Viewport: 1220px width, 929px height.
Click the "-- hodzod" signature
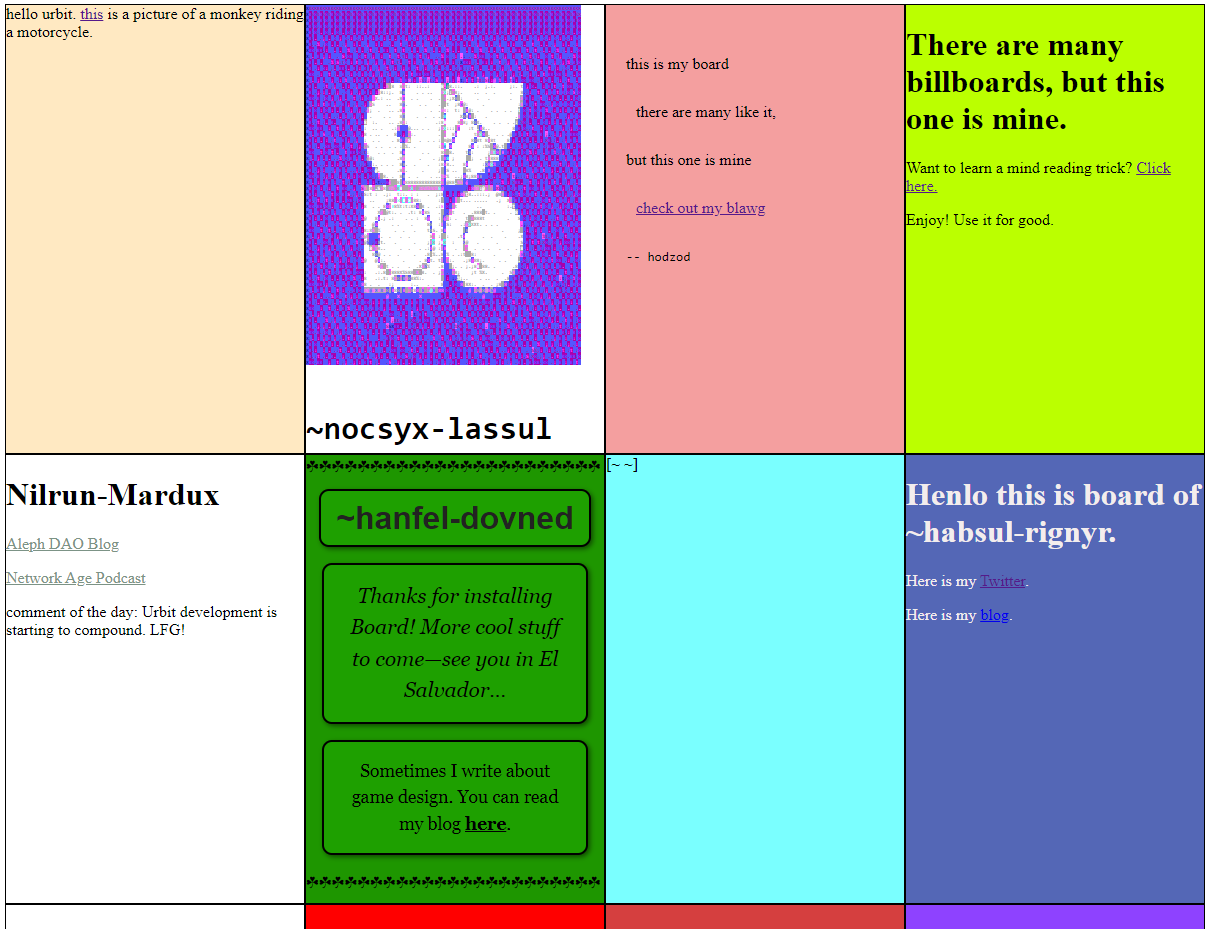click(658, 257)
